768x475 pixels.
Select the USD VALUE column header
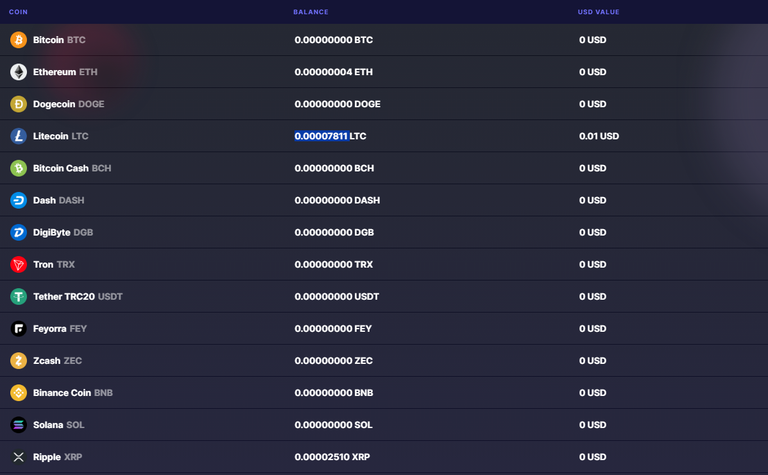click(x=598, y=12)
